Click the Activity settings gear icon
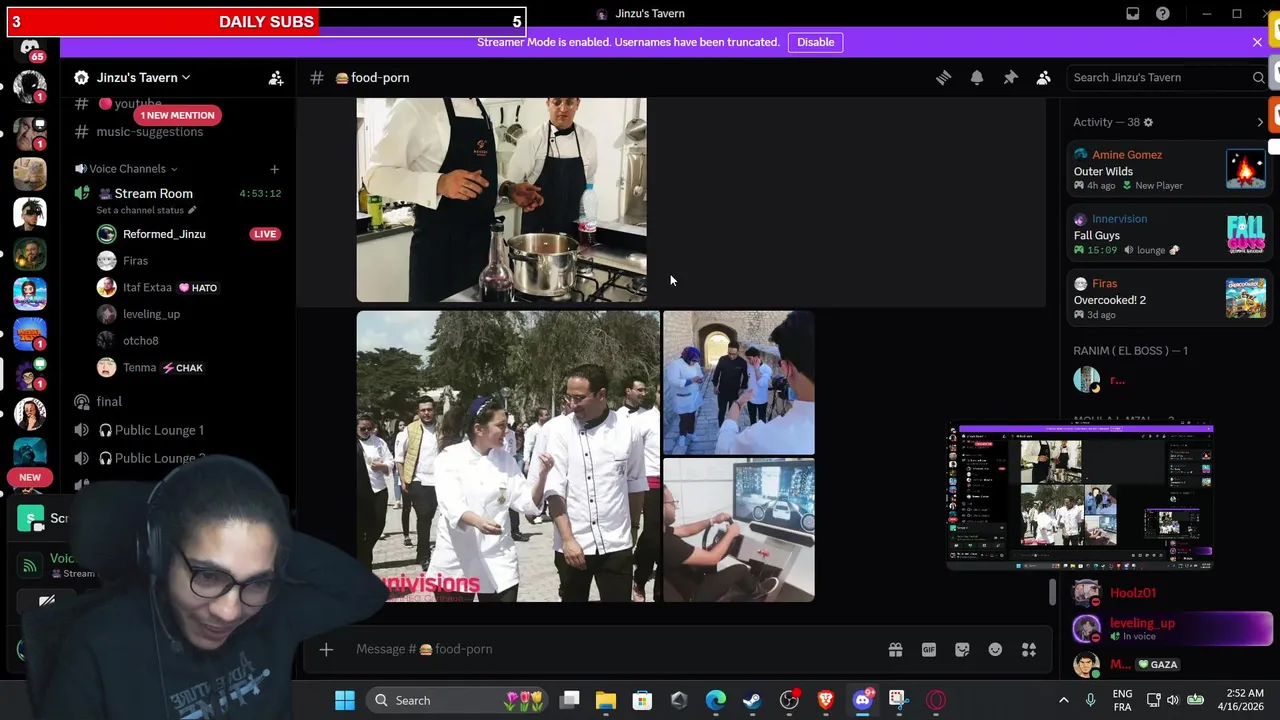This screenshot has height=720, width=1280. click(x=1148, y=122)
